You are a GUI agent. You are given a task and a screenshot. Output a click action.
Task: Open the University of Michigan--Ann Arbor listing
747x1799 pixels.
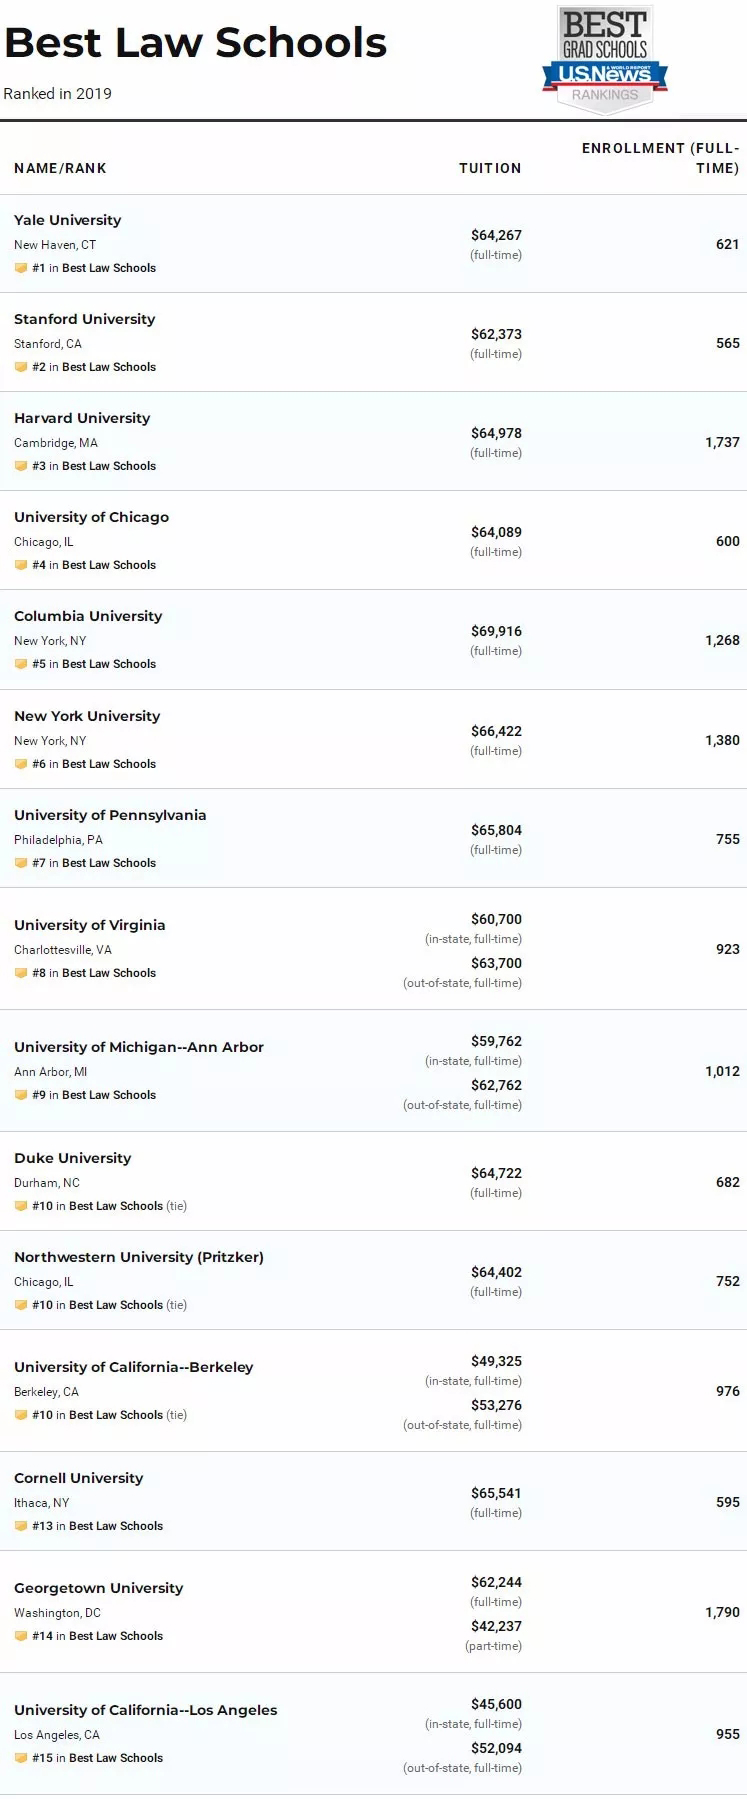(139, 1047)
